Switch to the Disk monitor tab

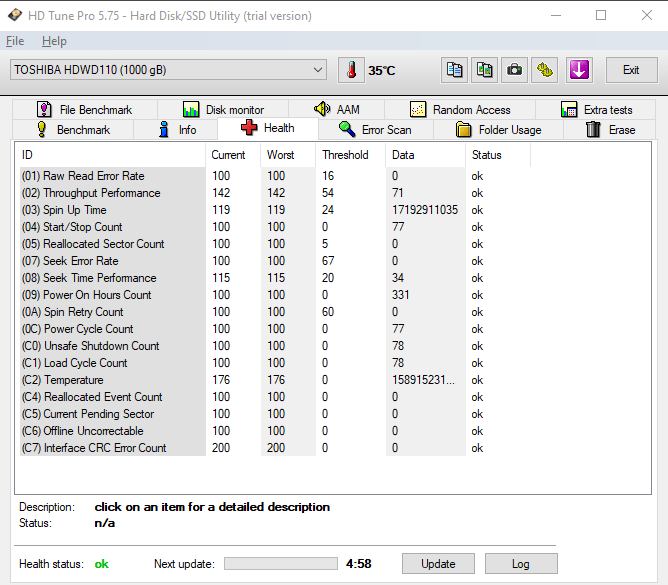[223, 110]
